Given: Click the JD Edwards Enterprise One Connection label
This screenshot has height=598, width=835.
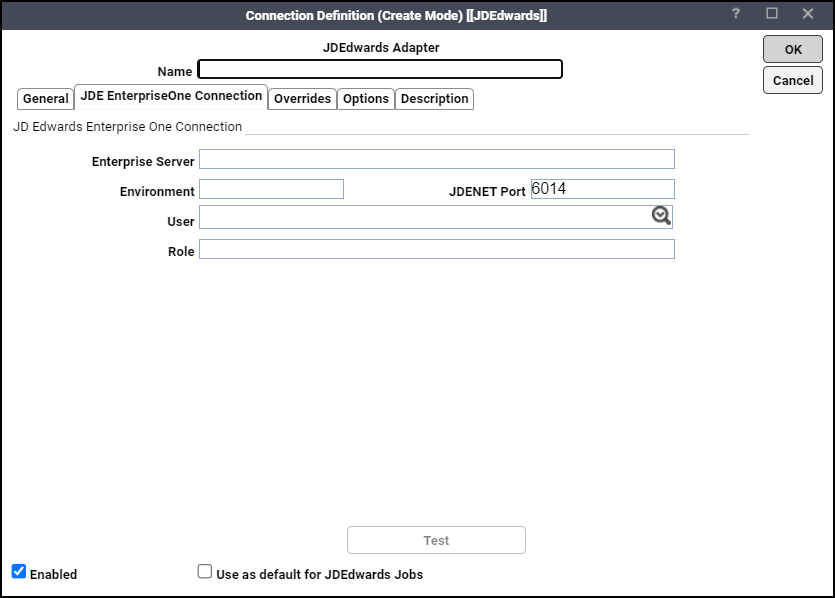Looking at the screenshot, I should pos(127,127).
